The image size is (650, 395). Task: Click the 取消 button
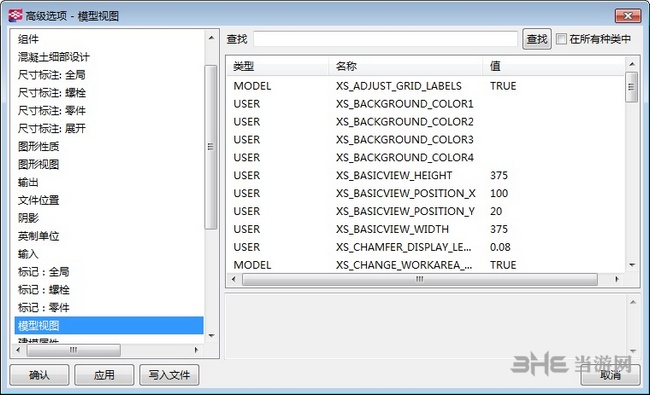pos(610,375)
